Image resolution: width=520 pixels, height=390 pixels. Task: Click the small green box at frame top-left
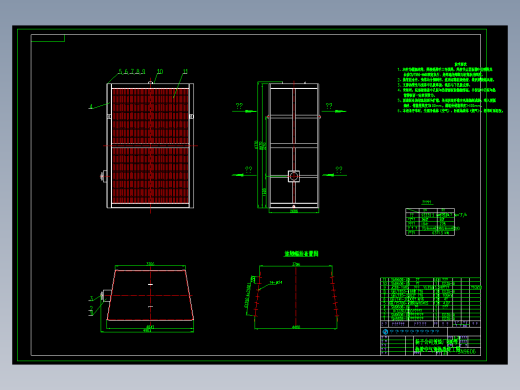(48, 38)
